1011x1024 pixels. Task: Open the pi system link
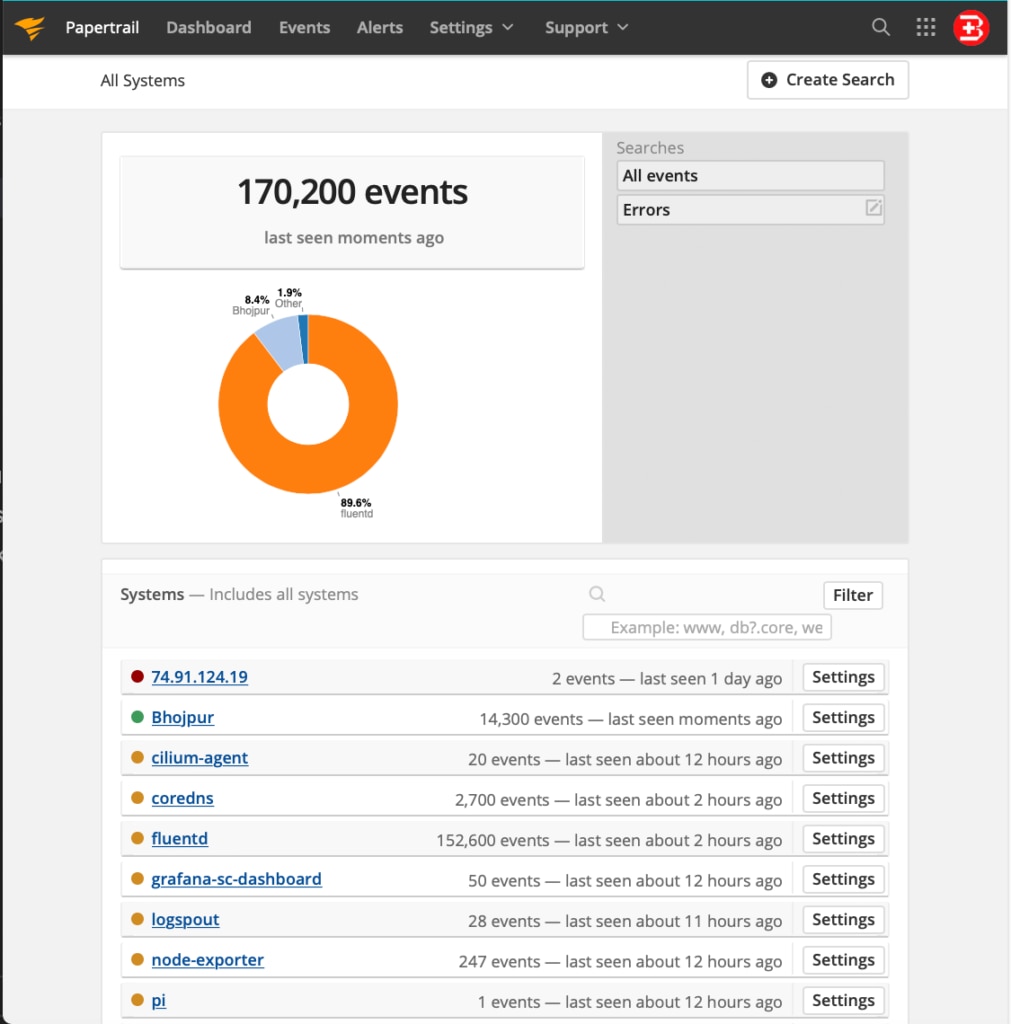(x=159, y=1000)
